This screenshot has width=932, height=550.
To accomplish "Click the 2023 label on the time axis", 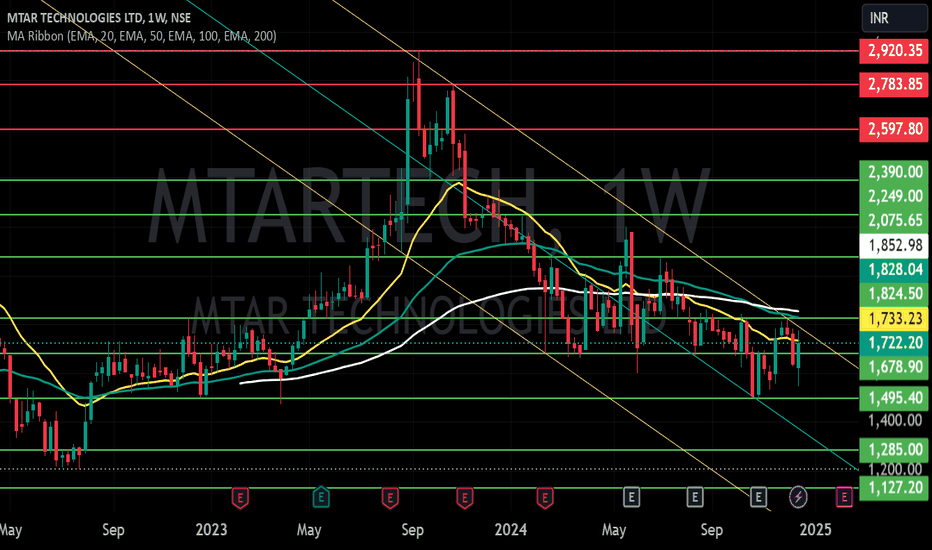I will [211, 529].
